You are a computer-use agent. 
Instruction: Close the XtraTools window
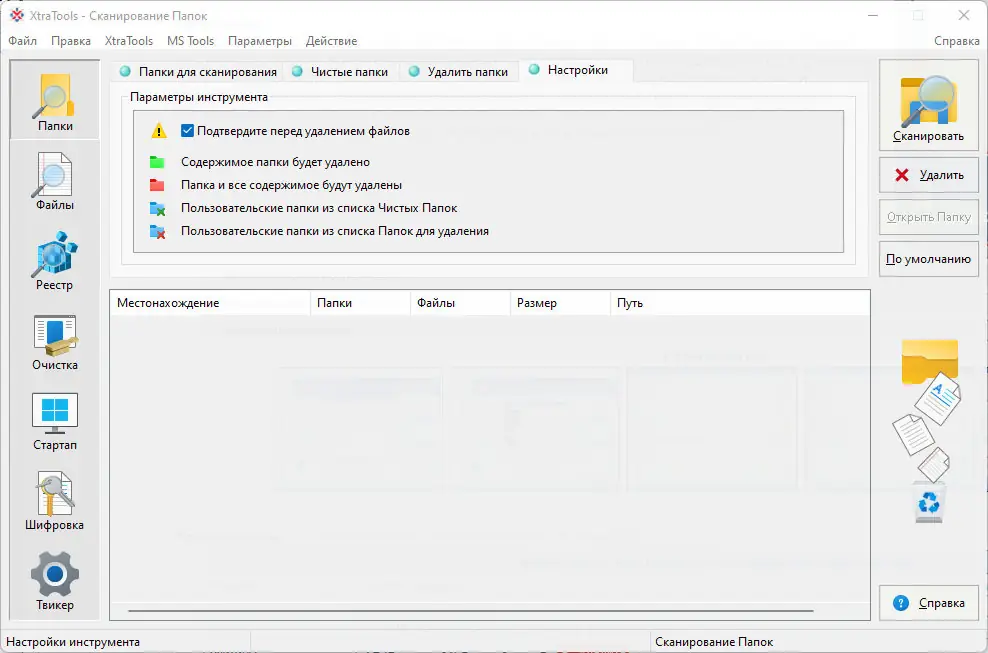tap(964, 16)
